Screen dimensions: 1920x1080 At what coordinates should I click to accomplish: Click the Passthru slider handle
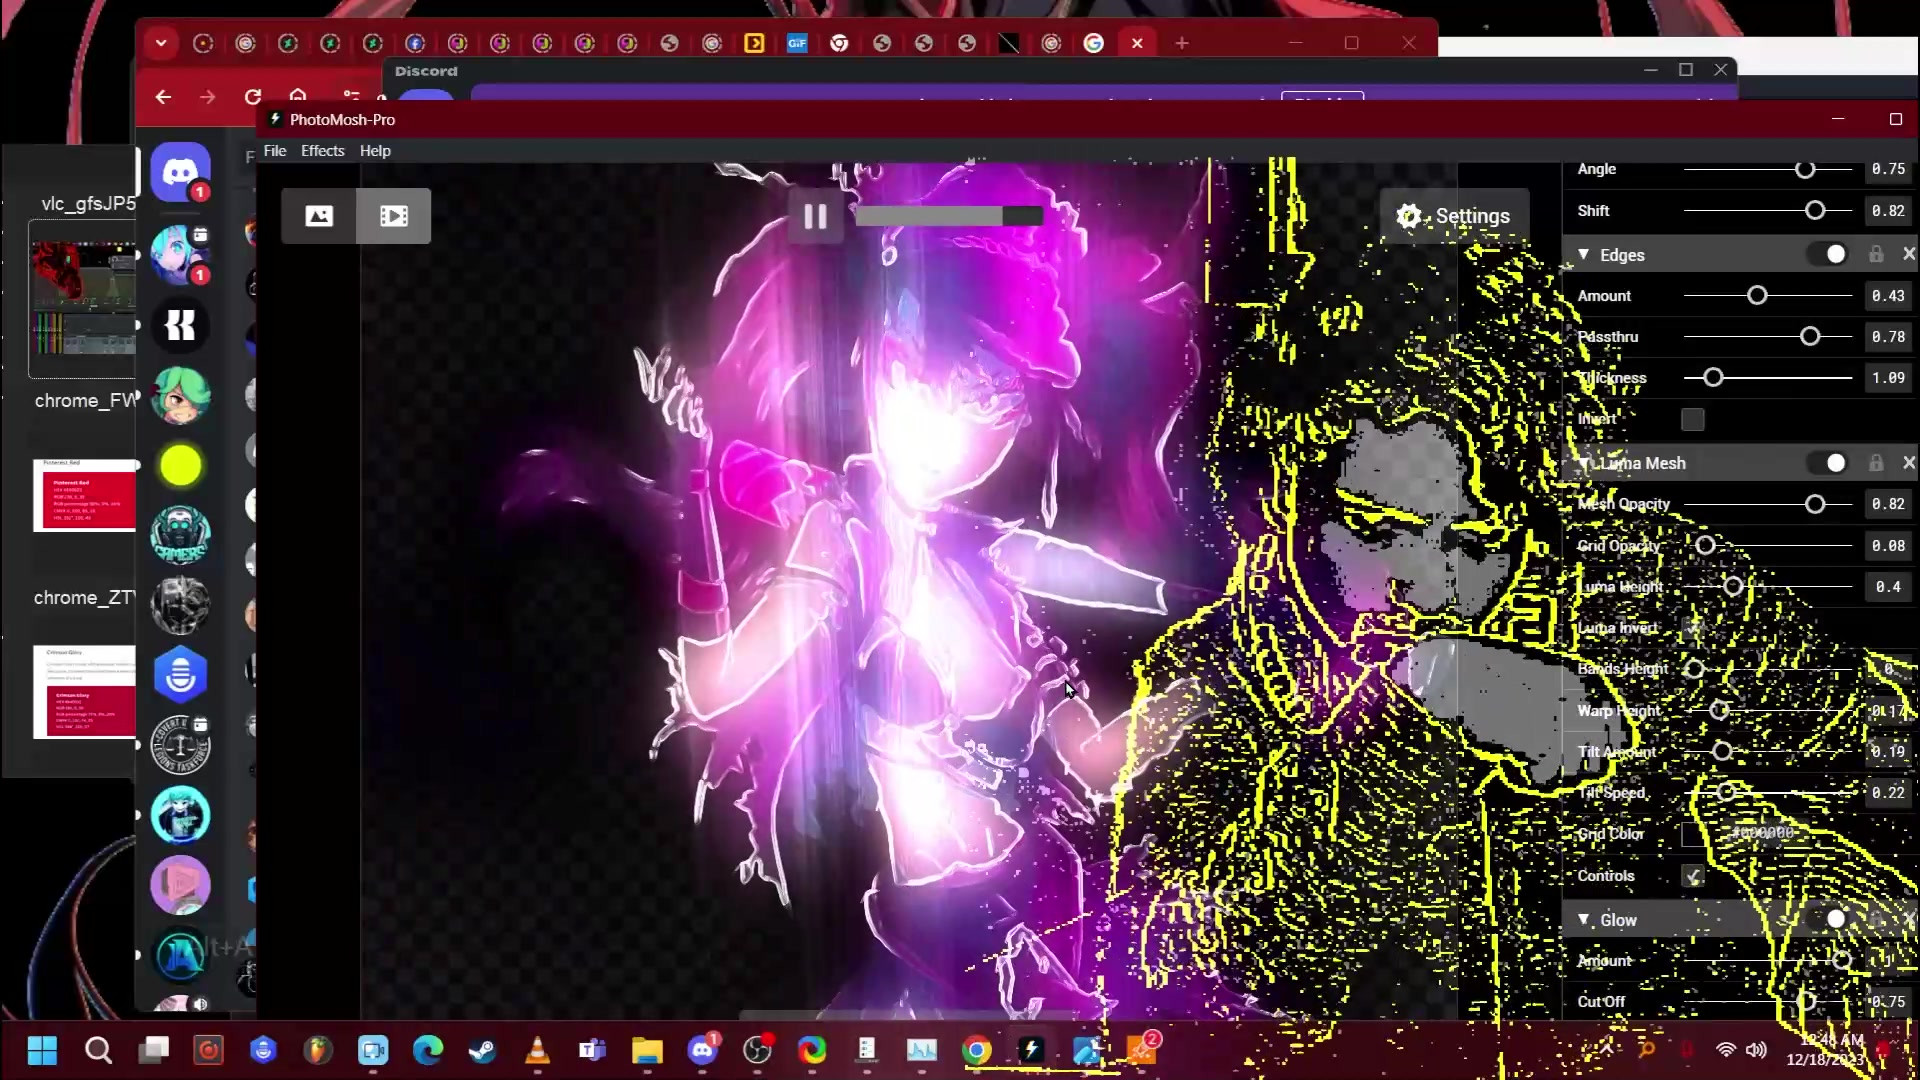pos(1810,337)
